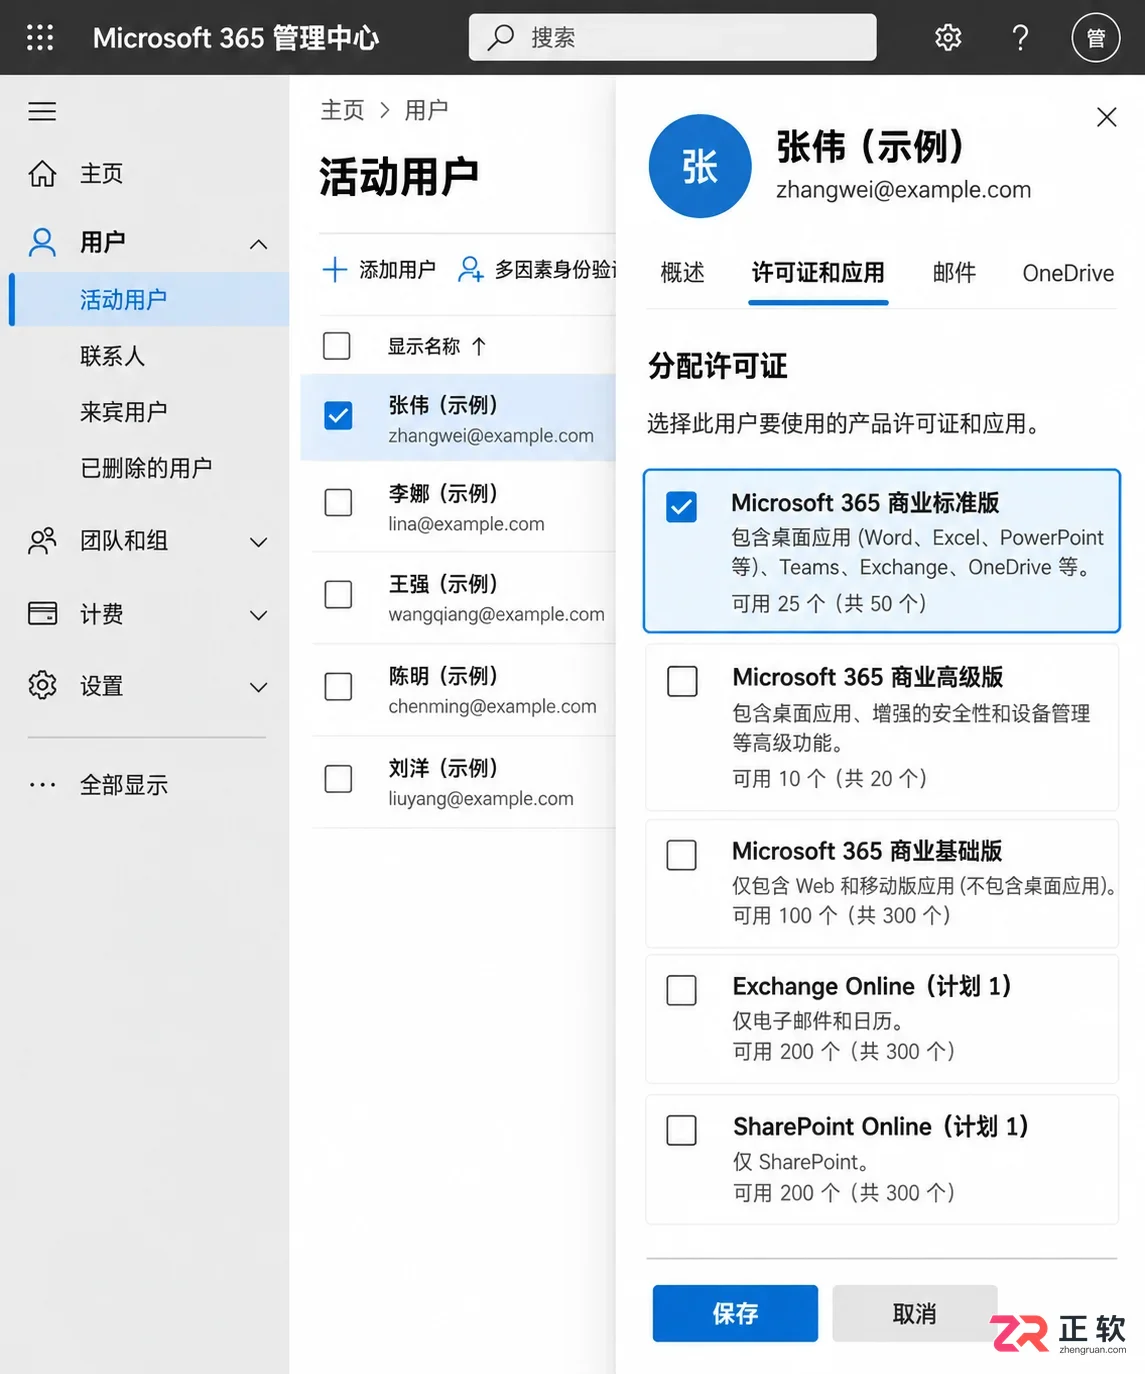Open 联系人 in the sidebar
Viewport: 1145px width, 1374px height.
click(113, 356)
